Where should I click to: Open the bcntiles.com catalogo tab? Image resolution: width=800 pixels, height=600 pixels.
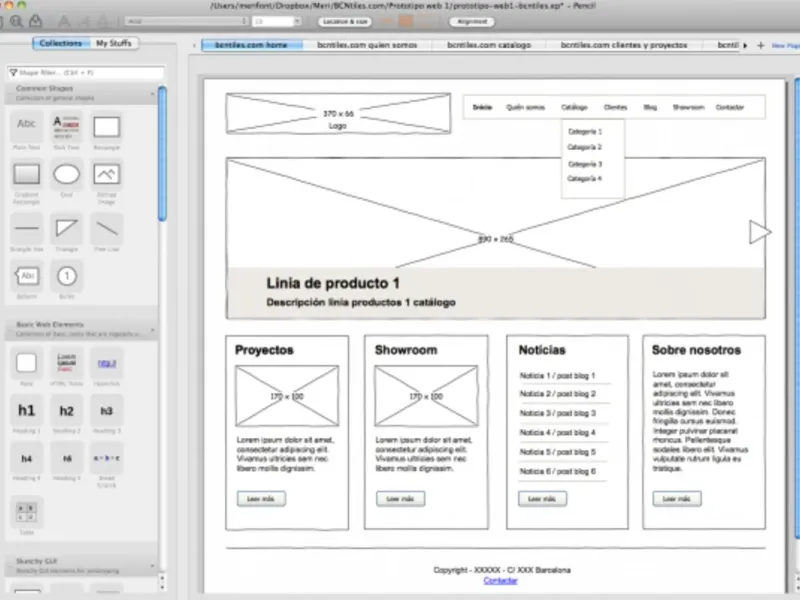[x=489, y=45]
